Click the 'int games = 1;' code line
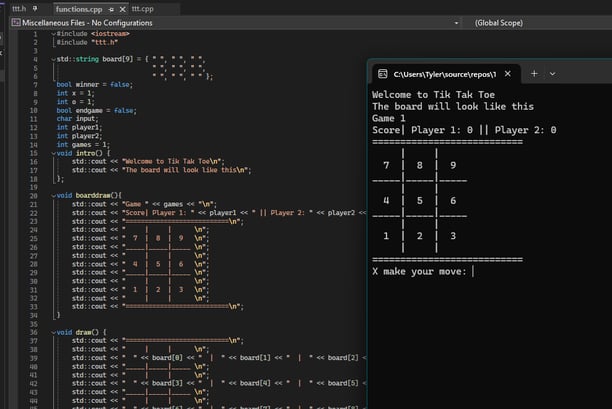The width and height of the screenshot is (612, 409). pyautogui.click(x=83, y=144)
